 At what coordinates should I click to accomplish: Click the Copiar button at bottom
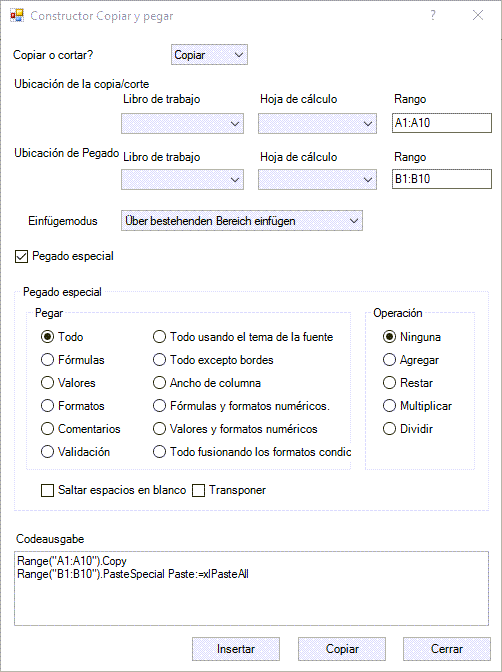point(342,649)
